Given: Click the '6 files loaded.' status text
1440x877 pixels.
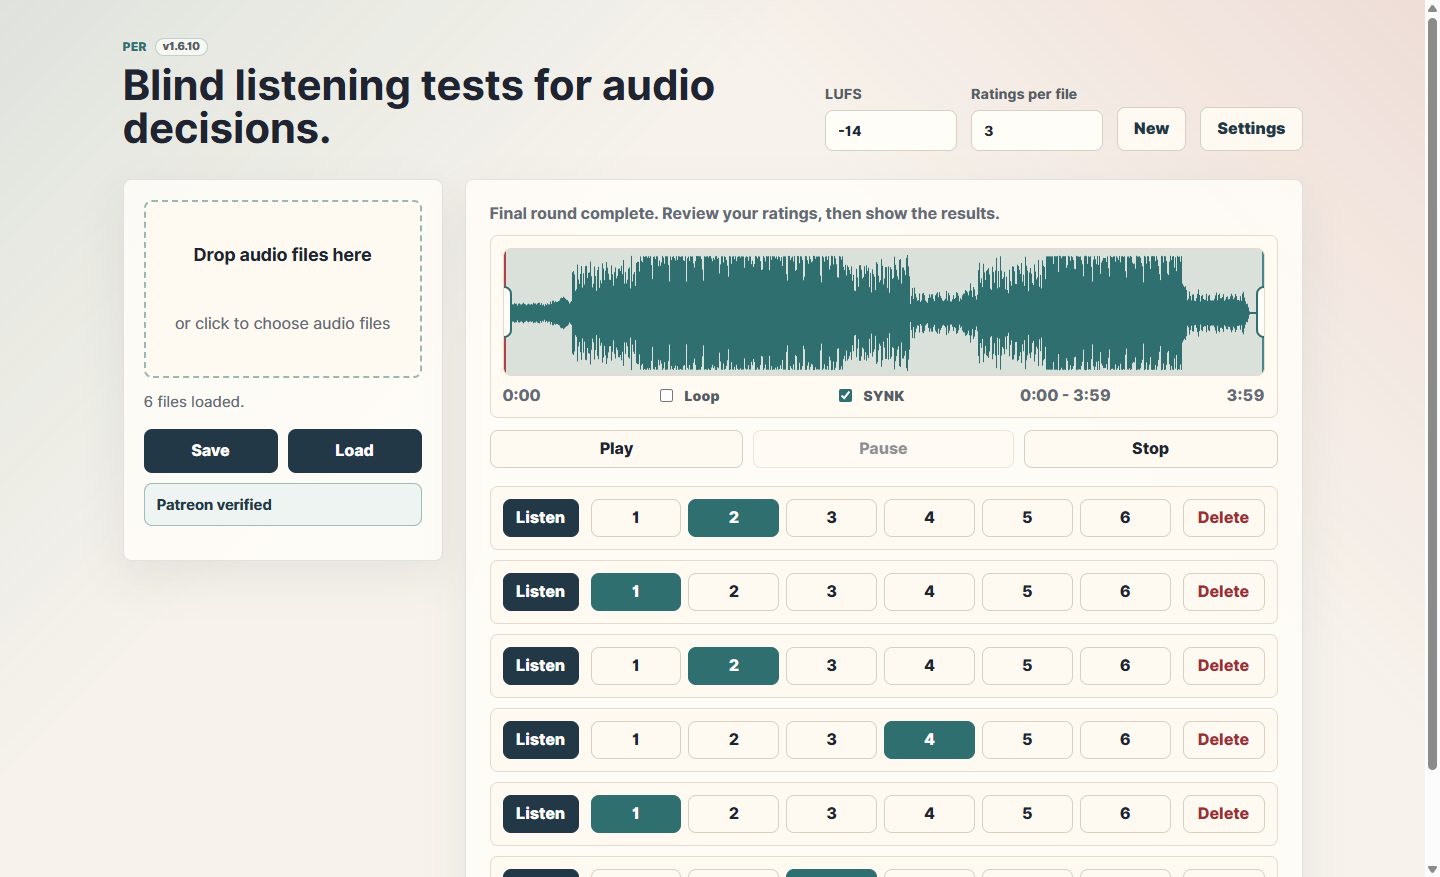Looking at the screenshot, I should tap(194, 402).
